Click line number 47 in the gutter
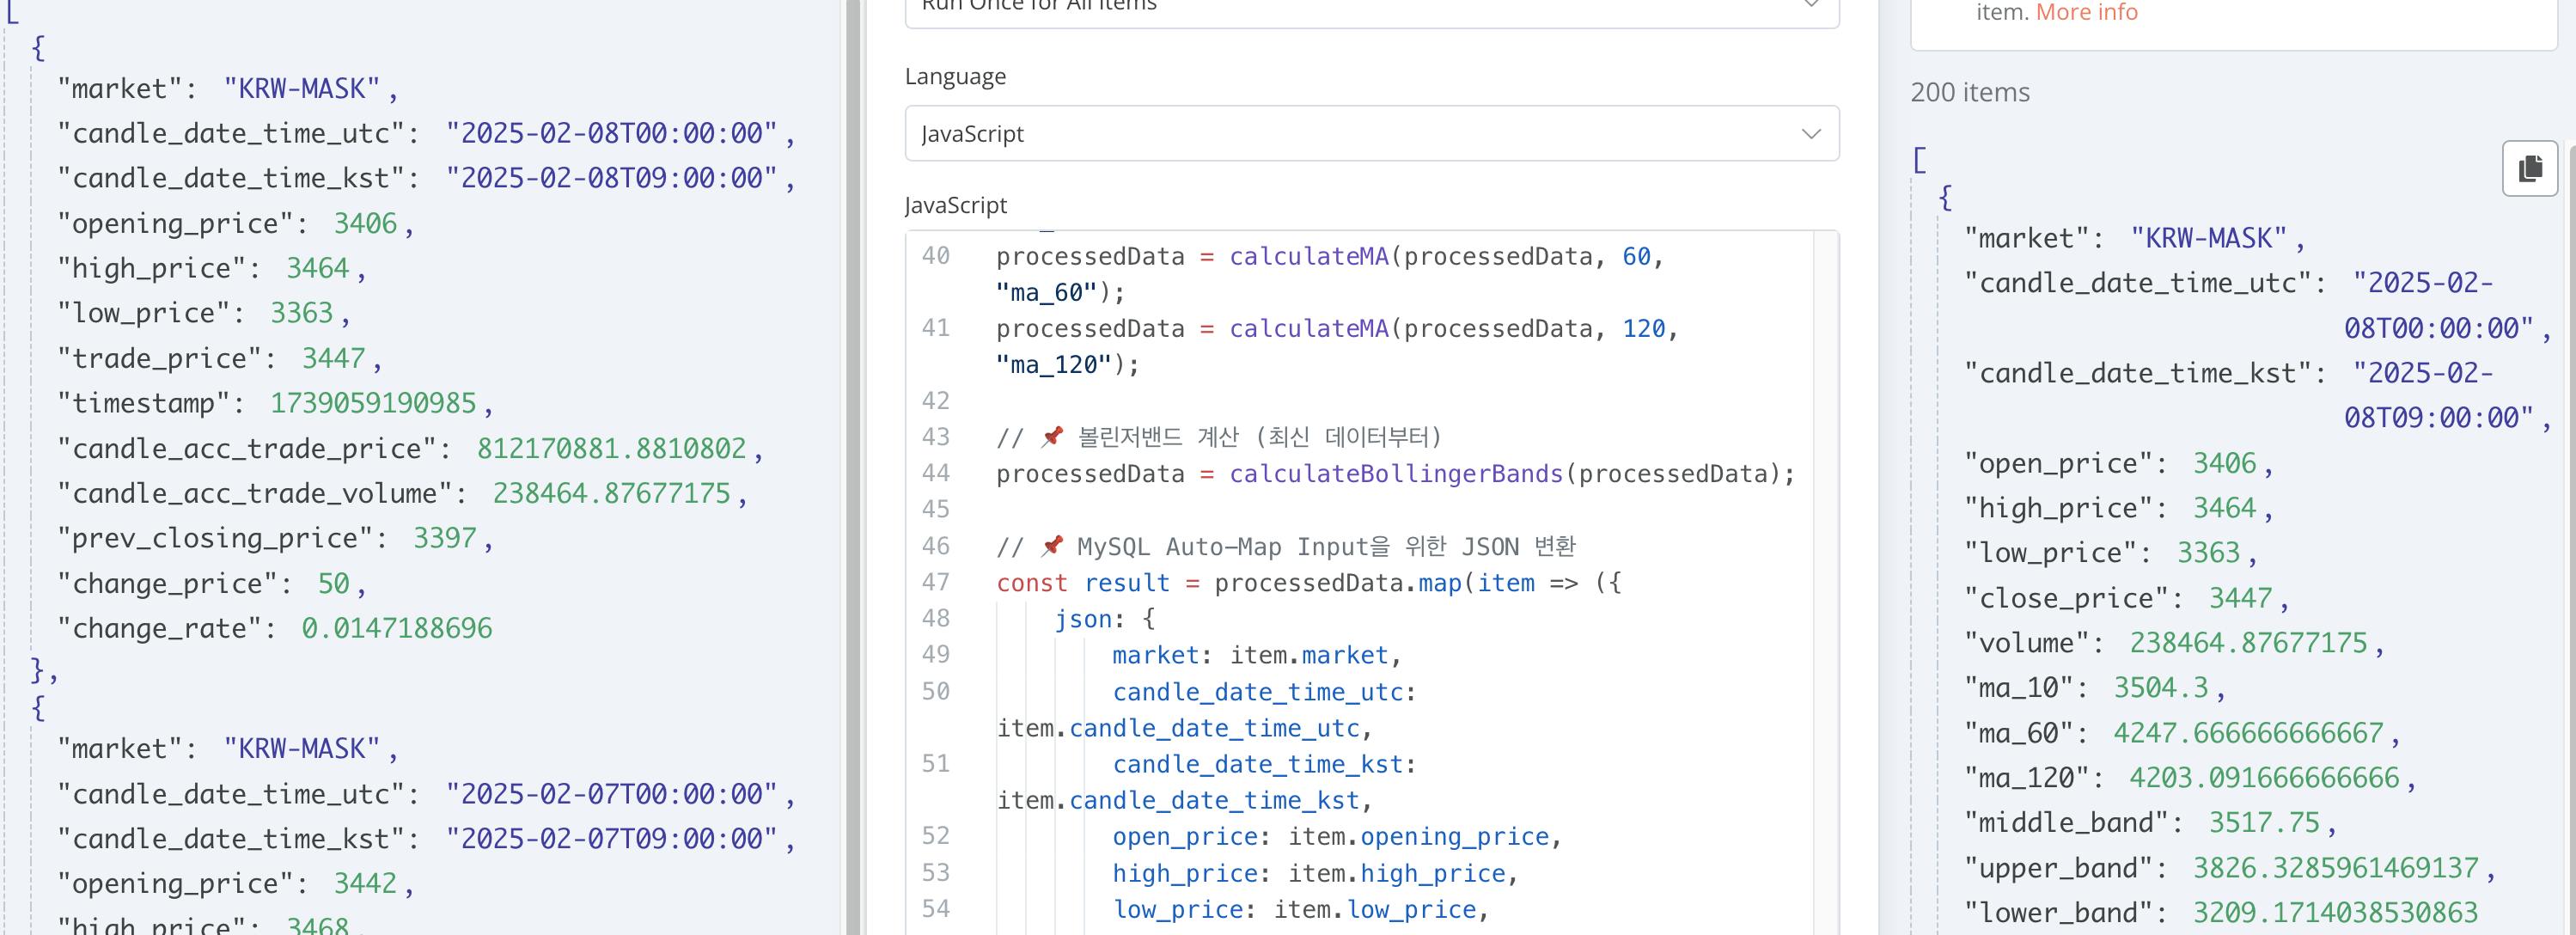Image resolution: width=2576 pixels, height=935 pixels. tap(935, 582)
